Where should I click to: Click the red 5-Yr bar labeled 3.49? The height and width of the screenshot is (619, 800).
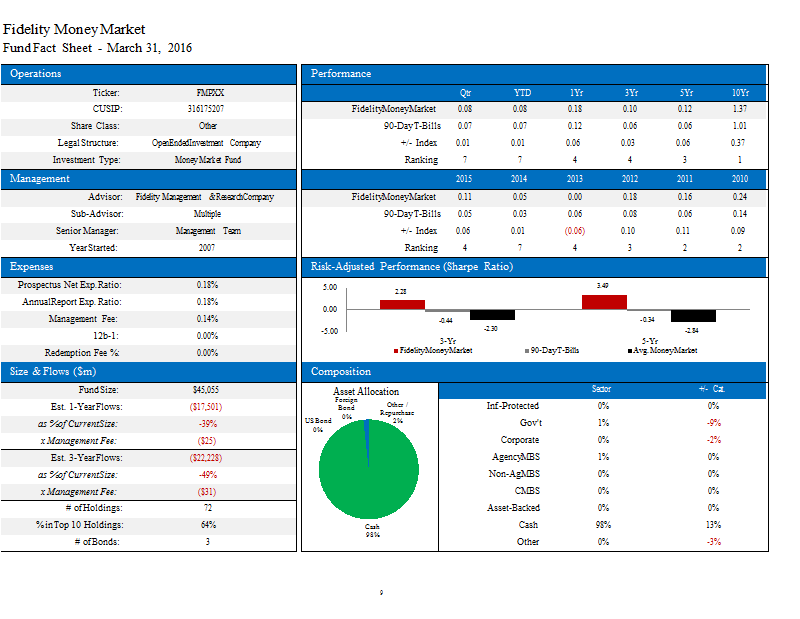point(605,302)
